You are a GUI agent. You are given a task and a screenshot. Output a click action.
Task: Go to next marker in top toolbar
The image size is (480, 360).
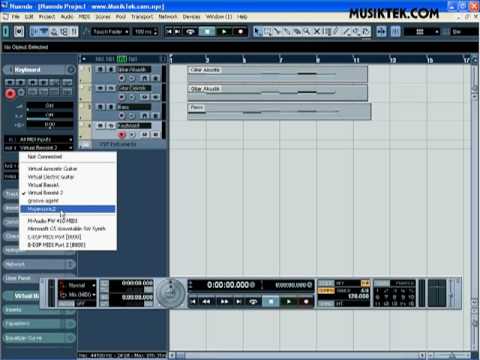coord(177,32)
